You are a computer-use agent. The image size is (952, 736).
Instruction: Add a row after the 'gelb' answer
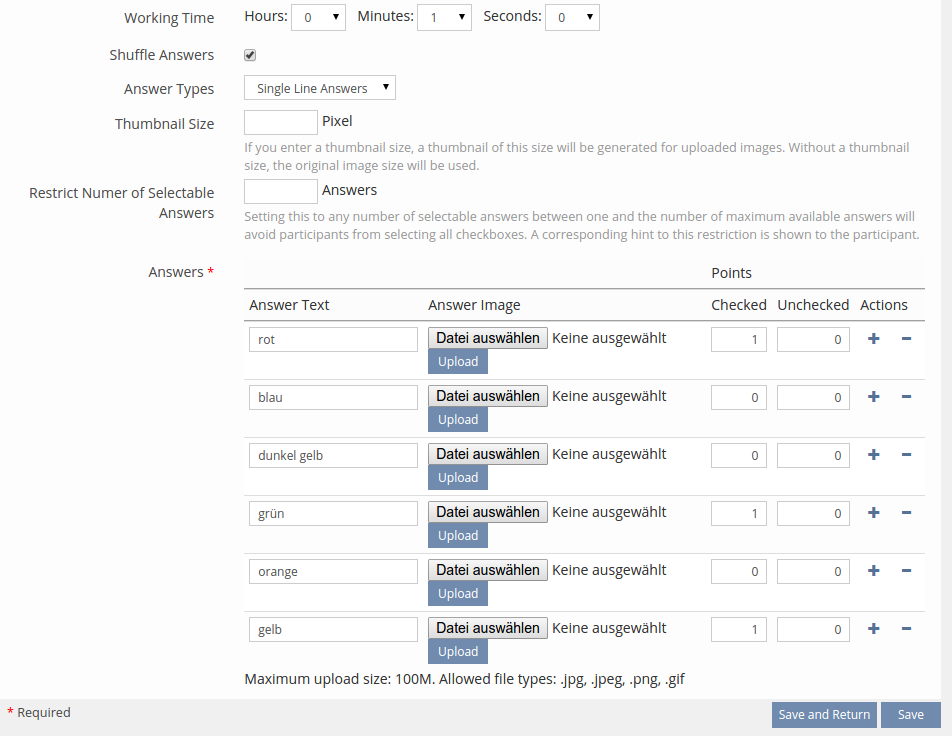[873, 629]
